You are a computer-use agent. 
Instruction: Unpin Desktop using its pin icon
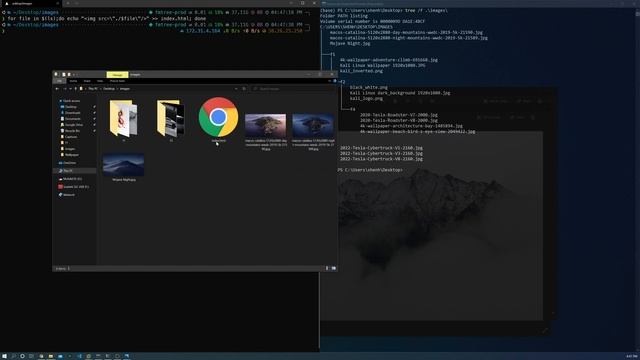click(x=95, y=107)
